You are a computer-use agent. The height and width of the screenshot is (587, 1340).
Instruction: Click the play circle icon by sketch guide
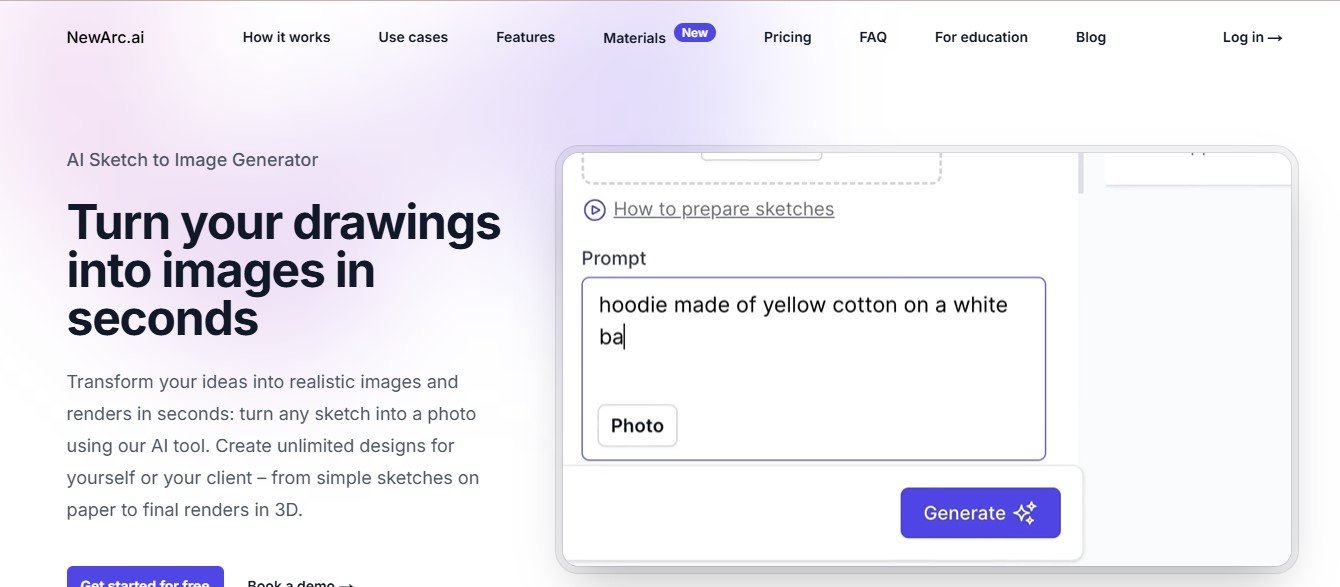594,210
